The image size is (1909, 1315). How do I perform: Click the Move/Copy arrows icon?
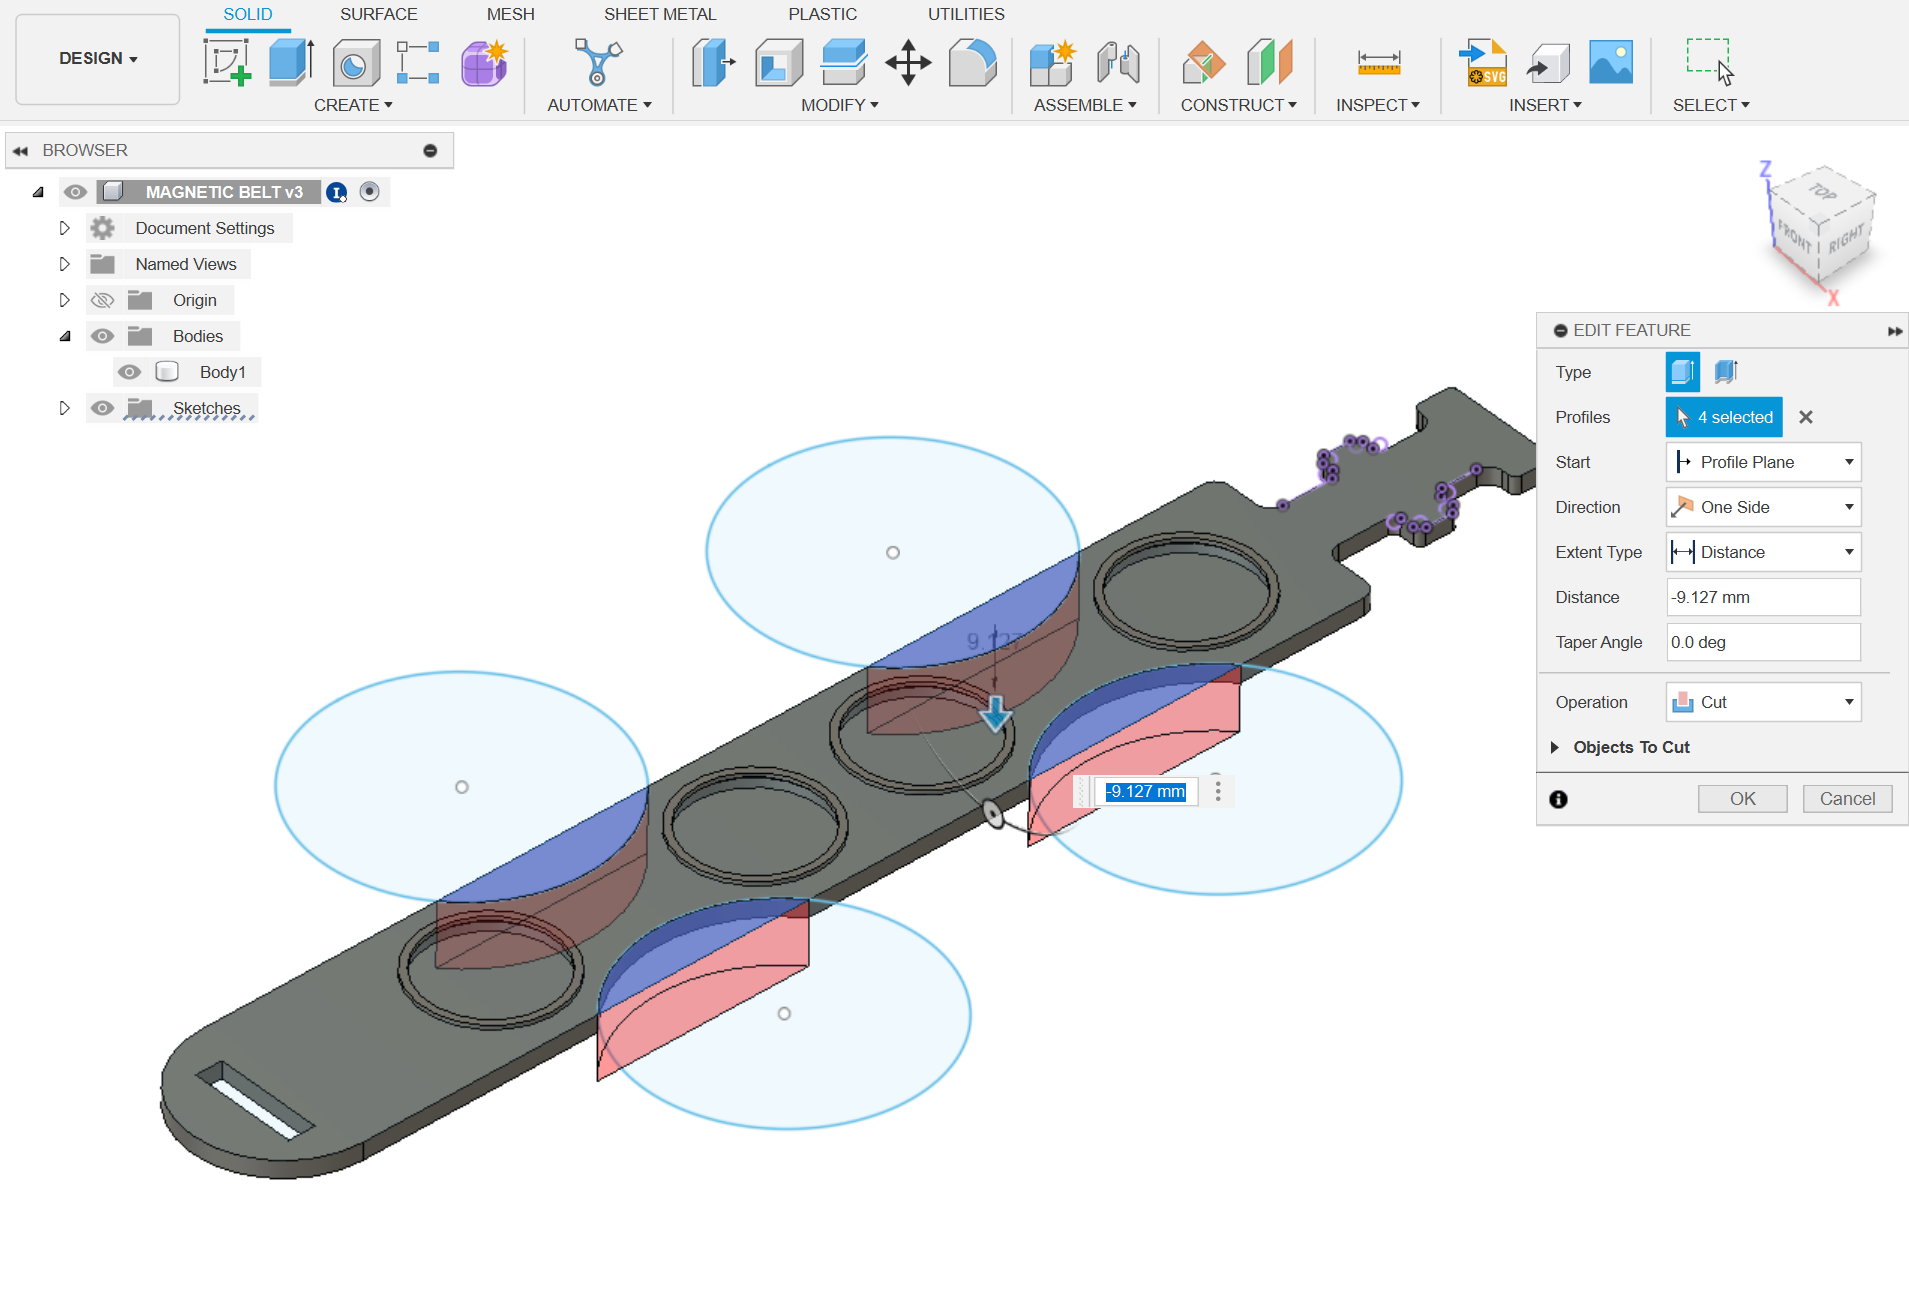click(x=908, y=62)
